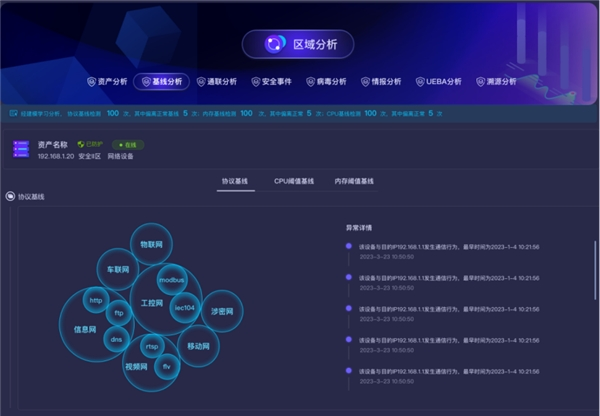Viewport: 600px width, 416px height.
Task: Click the 已防护 status badge
Action: 90,144
